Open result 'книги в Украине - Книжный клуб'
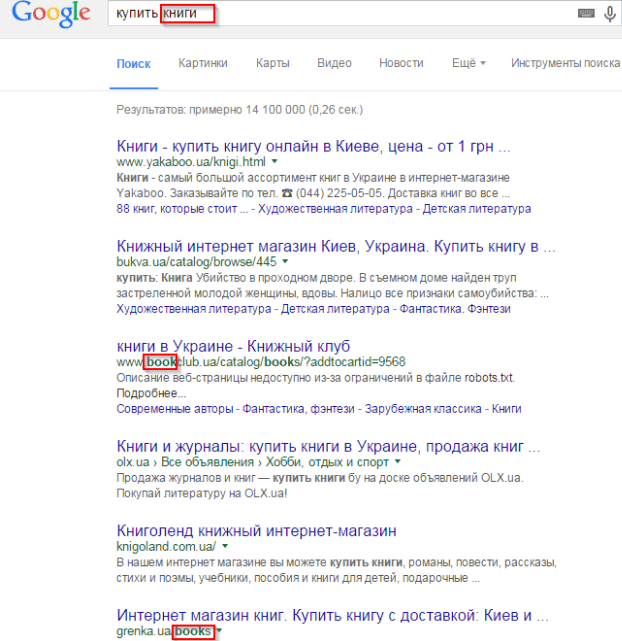 pyautogui.click(x=233, y=346)
